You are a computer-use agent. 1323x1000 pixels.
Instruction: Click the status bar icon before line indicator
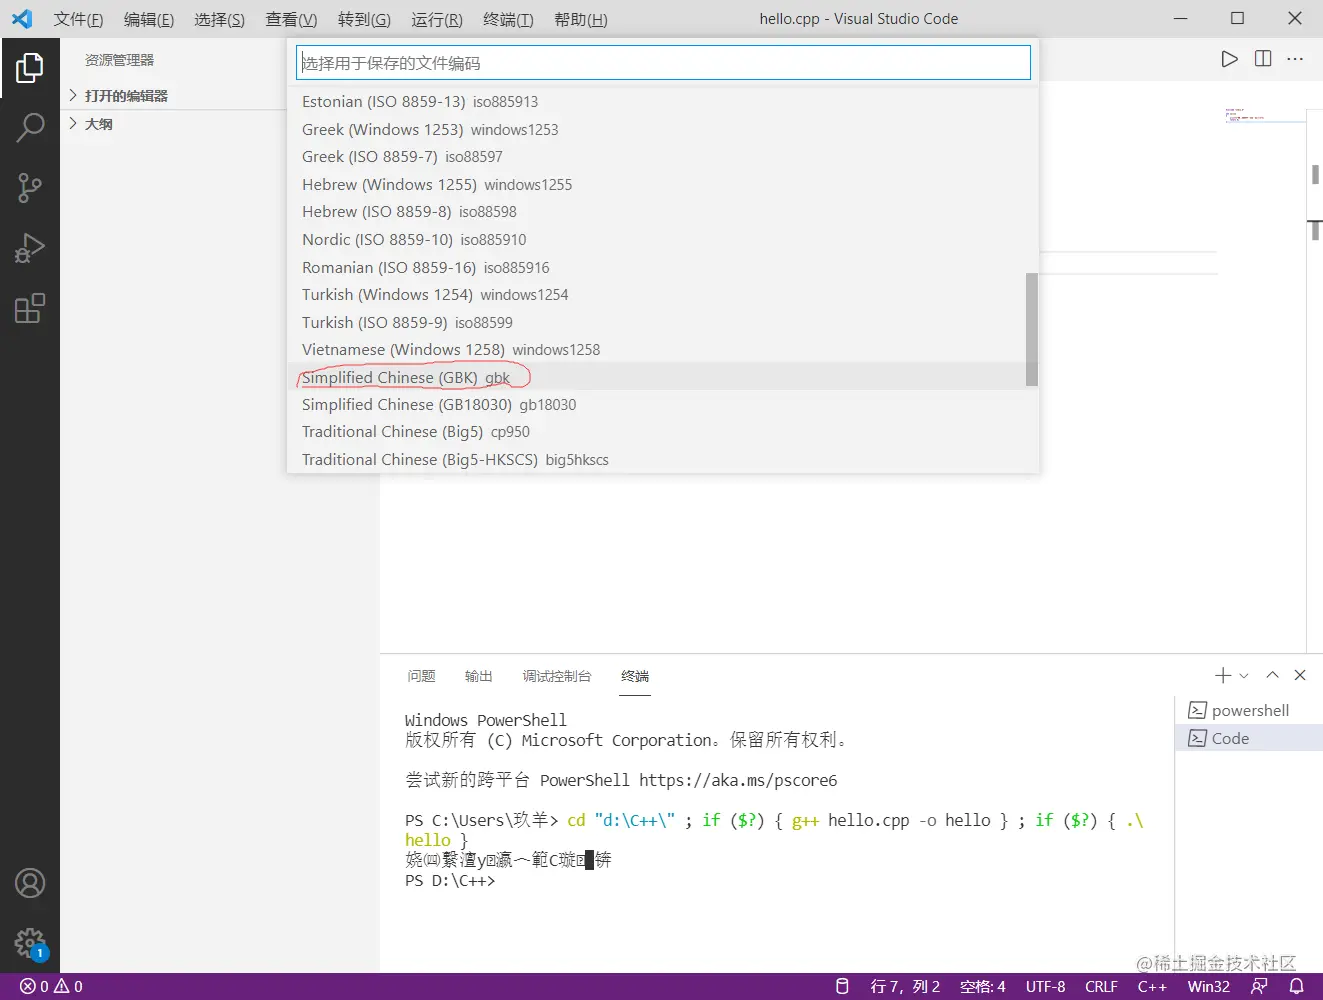842,987
